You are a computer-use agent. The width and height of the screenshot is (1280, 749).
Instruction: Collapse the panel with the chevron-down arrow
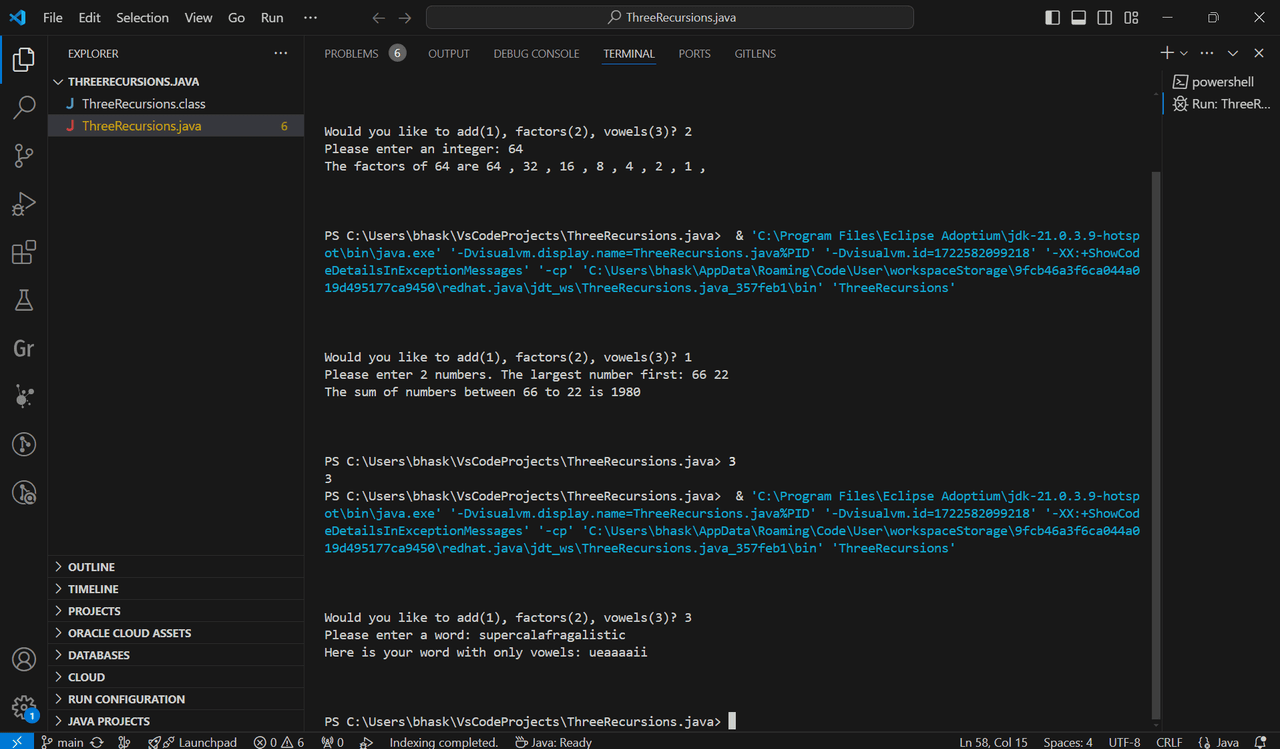click(1232, 53)
